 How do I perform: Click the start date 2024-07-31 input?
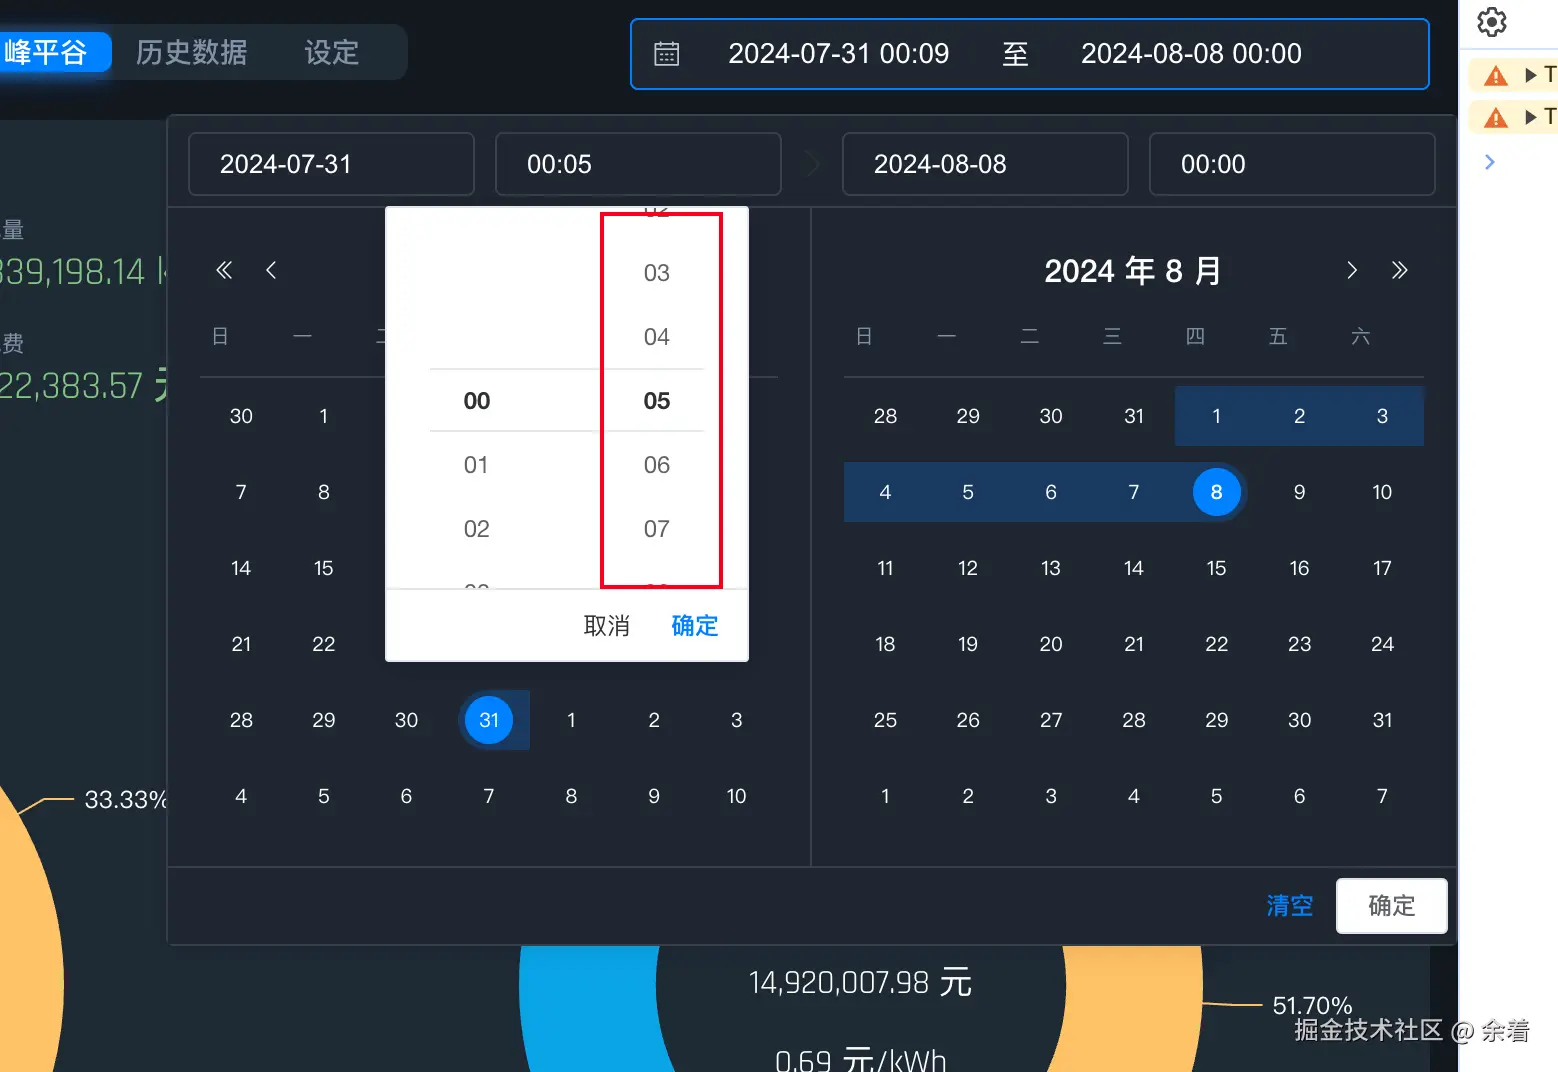point(331,164)
